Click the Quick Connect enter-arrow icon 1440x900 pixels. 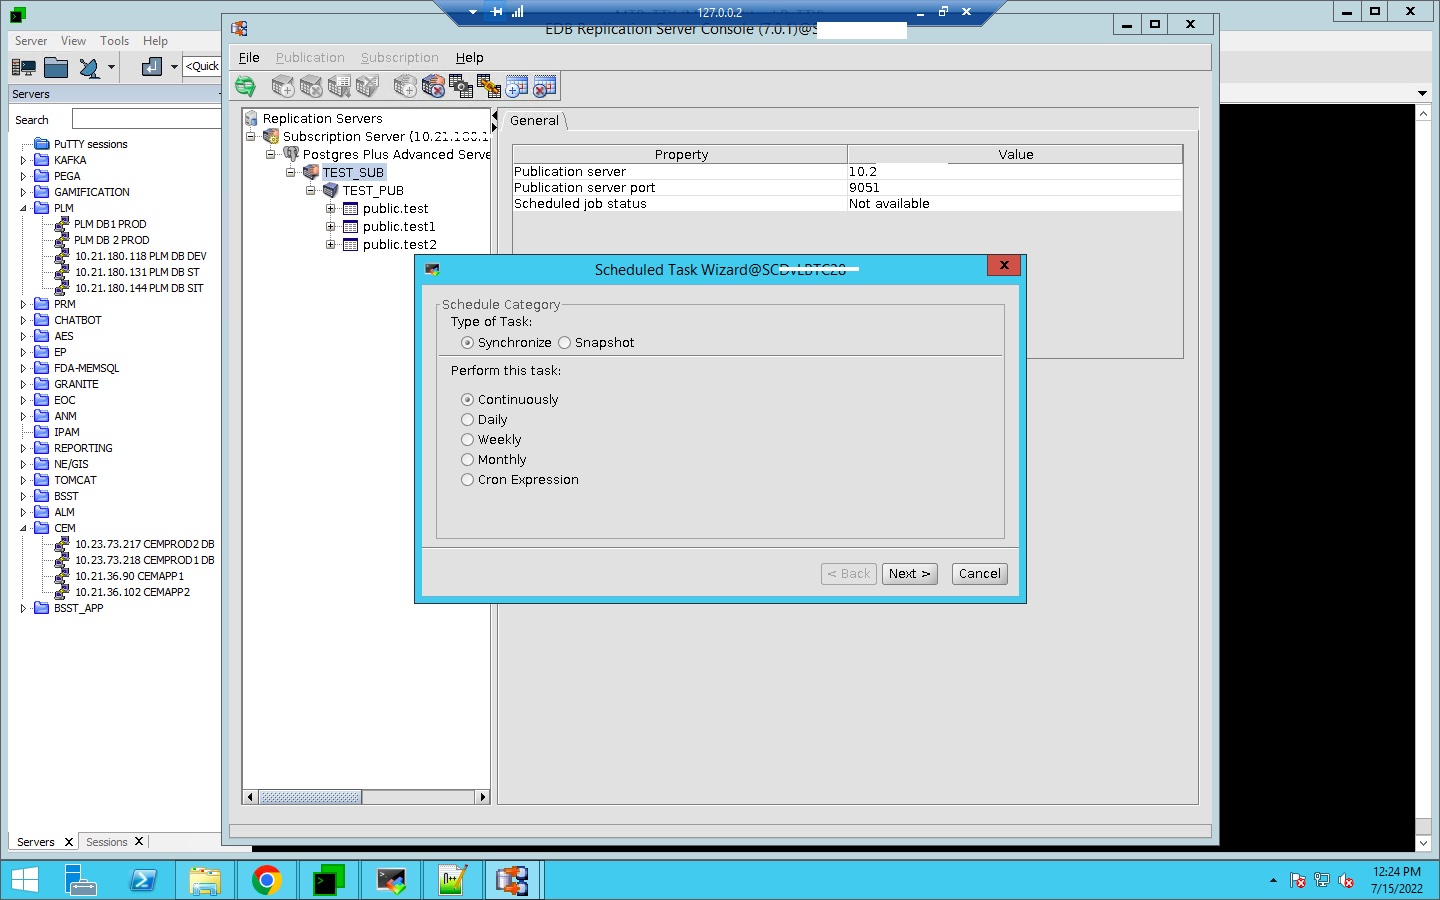coord(152,67)
